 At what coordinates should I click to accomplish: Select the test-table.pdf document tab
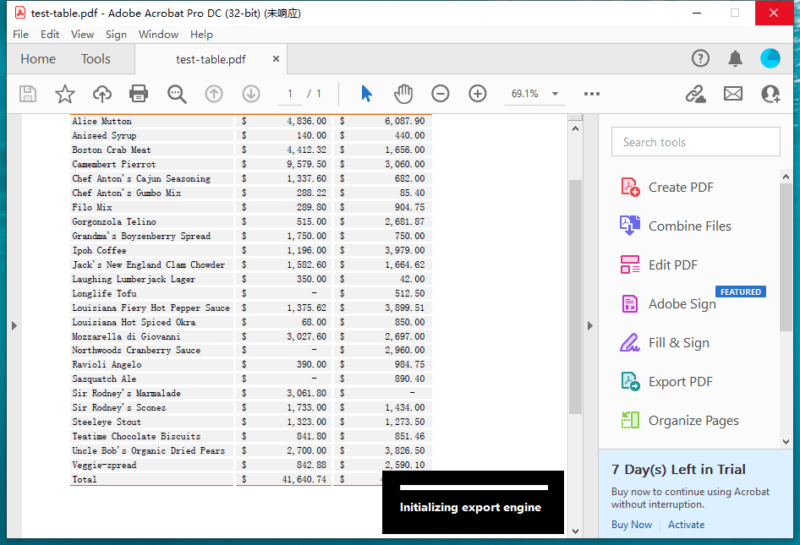click(210, 60)
